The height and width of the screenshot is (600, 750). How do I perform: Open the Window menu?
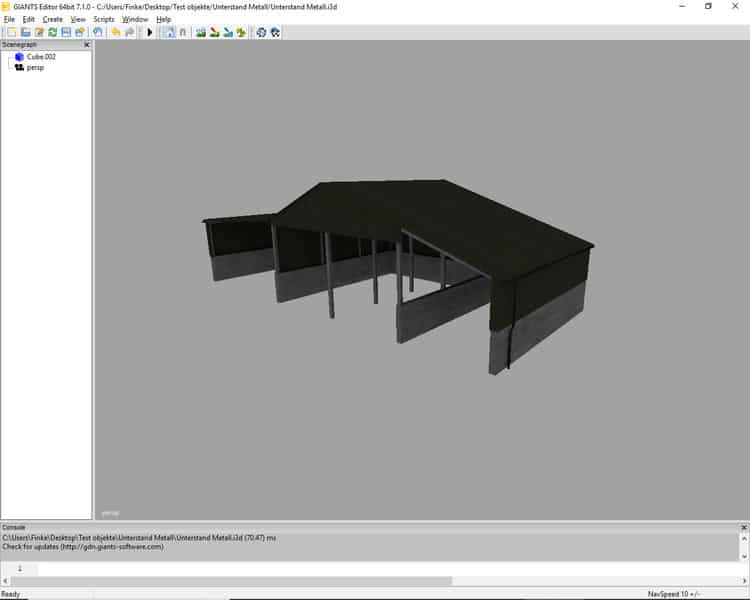135,19
